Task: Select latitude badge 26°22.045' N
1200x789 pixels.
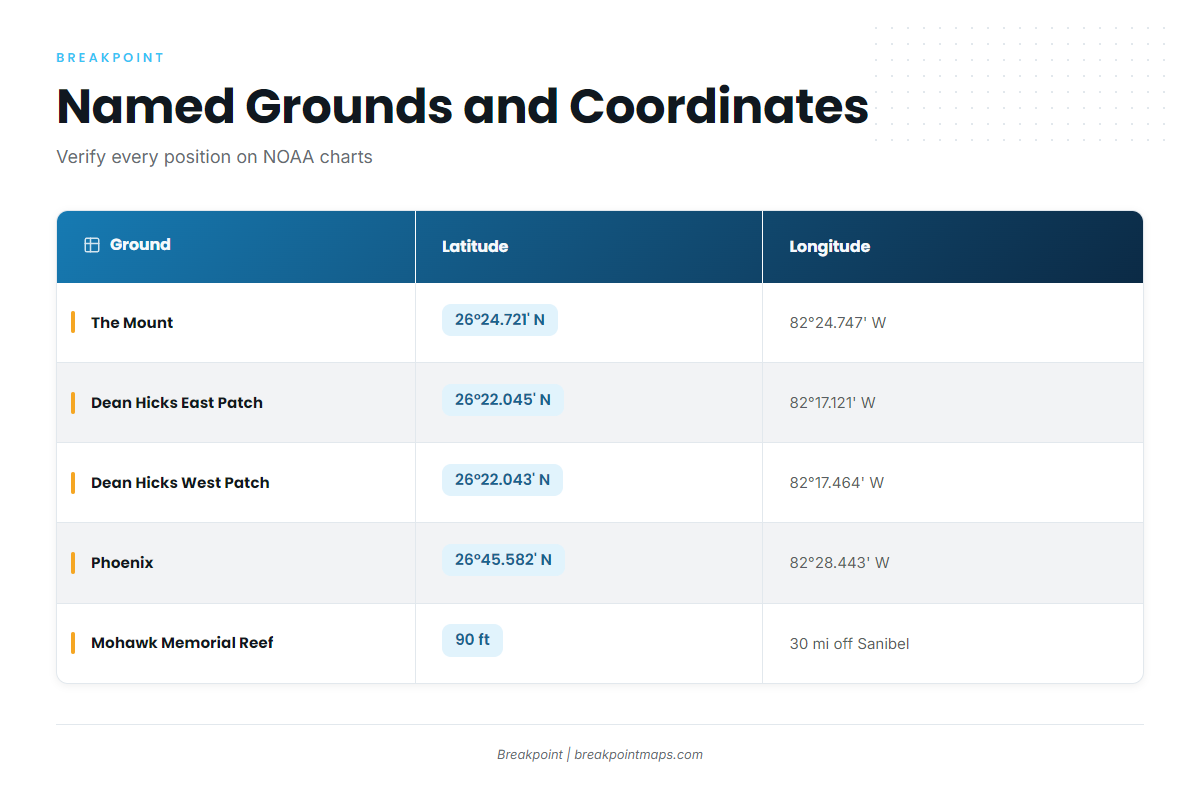Action: tap(503, 400)
